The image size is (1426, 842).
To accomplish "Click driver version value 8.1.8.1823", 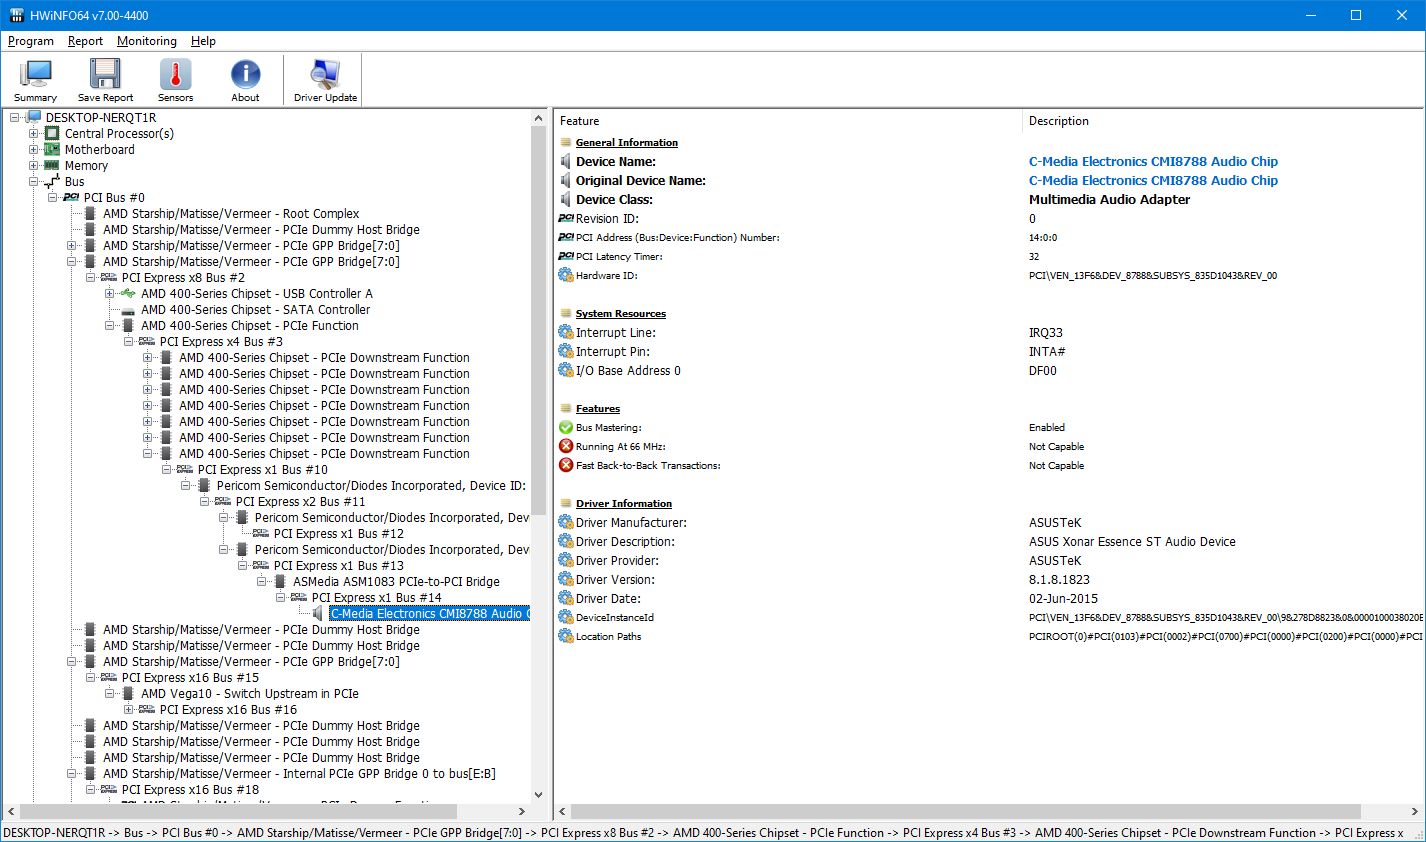I will click(x=1060, y=580).
